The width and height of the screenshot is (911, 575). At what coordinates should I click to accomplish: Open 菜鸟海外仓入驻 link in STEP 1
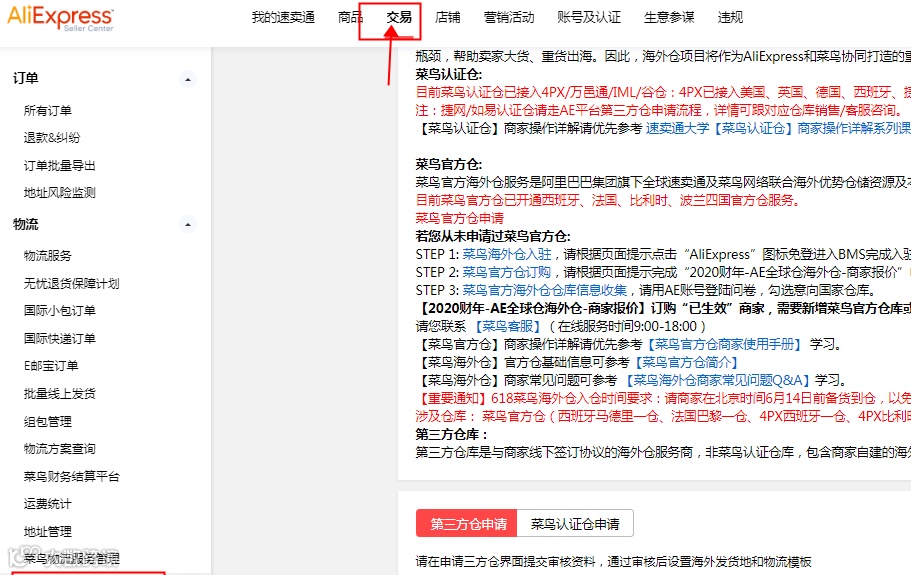[x=507, y=254]
